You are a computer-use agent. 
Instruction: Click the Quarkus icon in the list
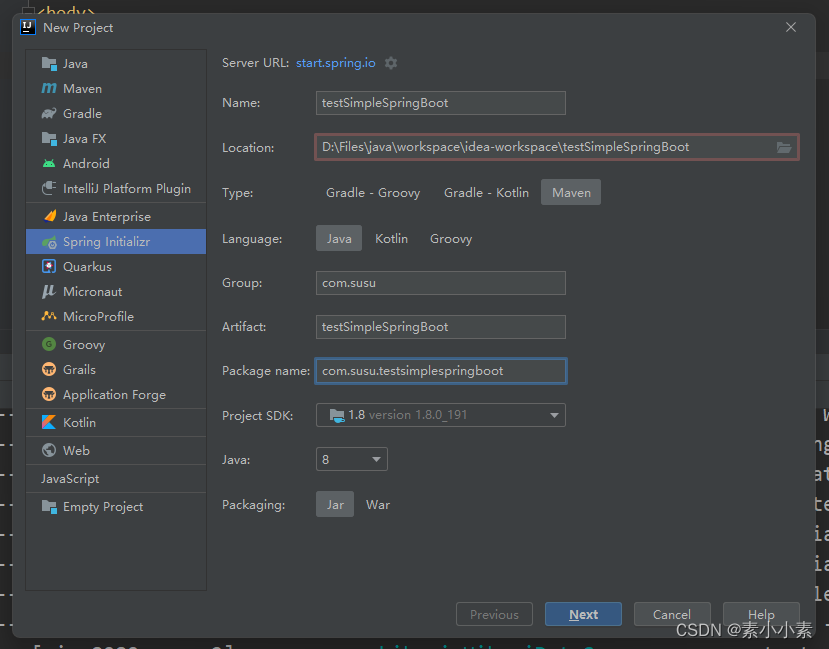click(x=49, y=266)
